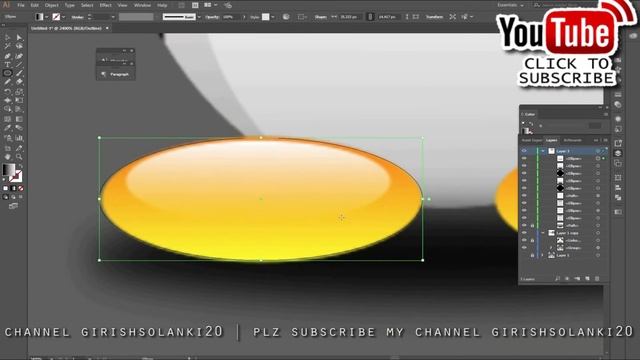
Task: Toggle visibility of Layer 1
Action: tap(524, 151)
